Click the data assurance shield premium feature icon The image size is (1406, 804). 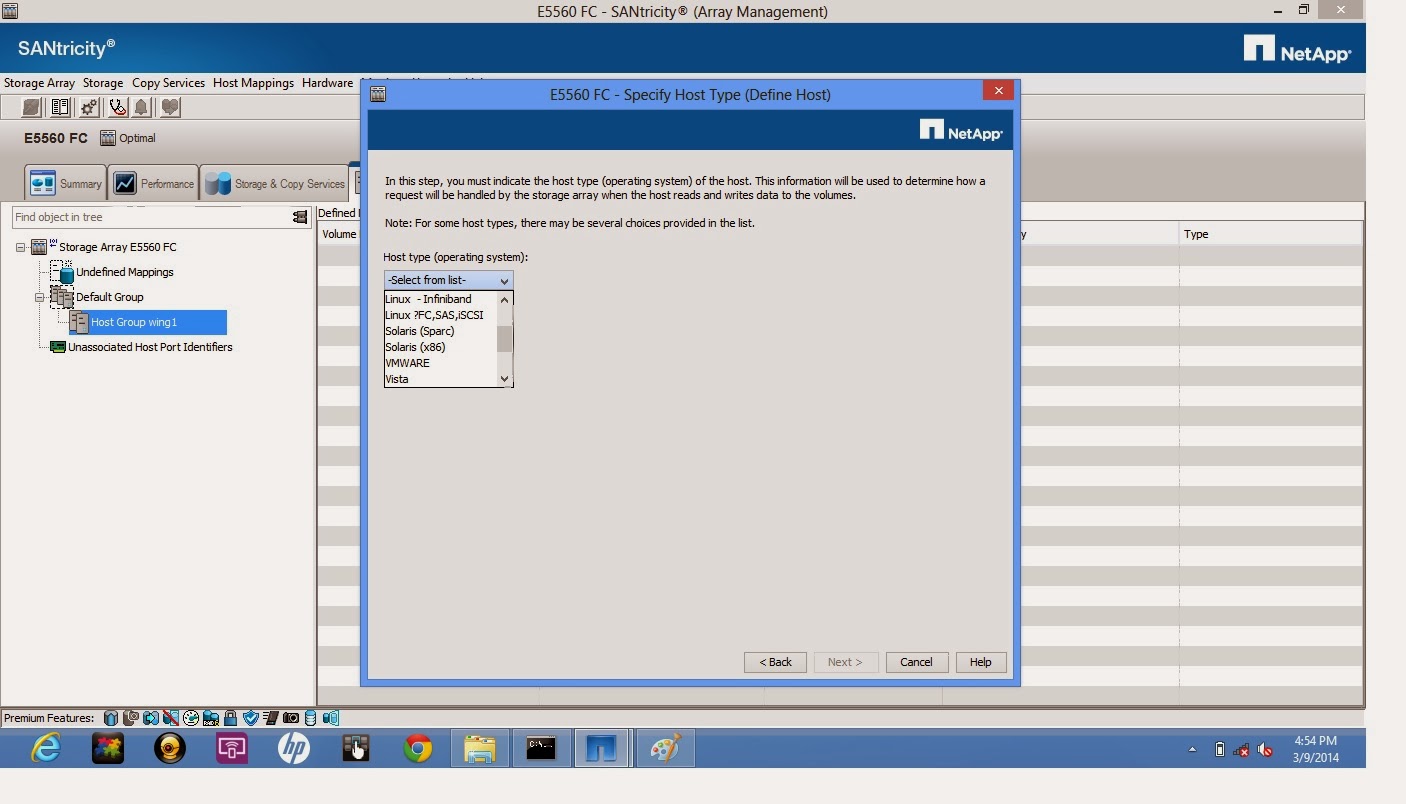(251, 717)
